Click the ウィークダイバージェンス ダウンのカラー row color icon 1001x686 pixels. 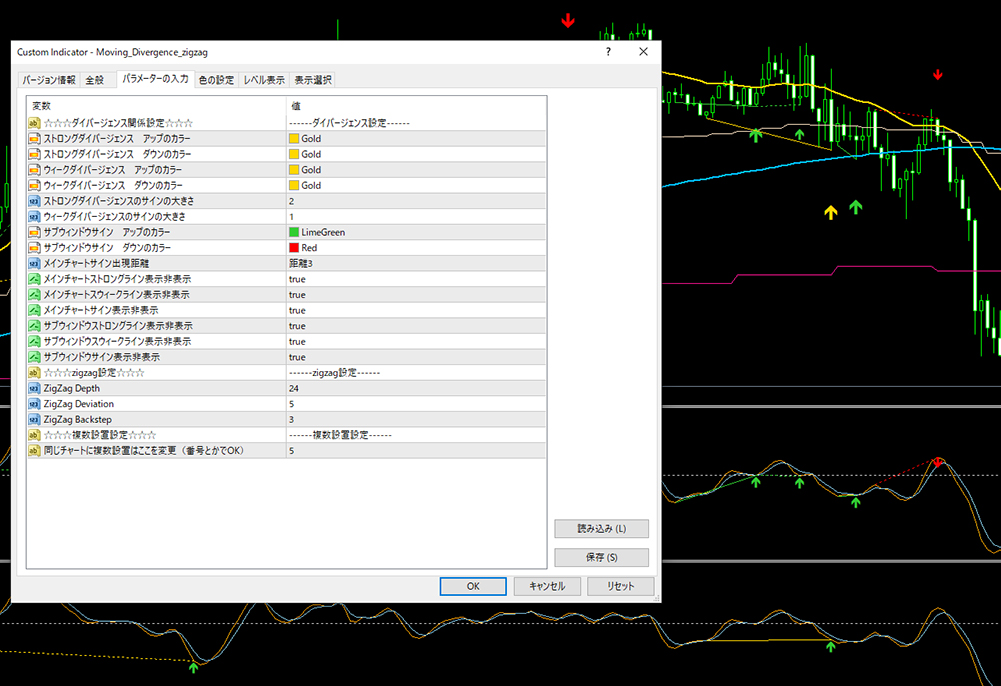(34, 185)
